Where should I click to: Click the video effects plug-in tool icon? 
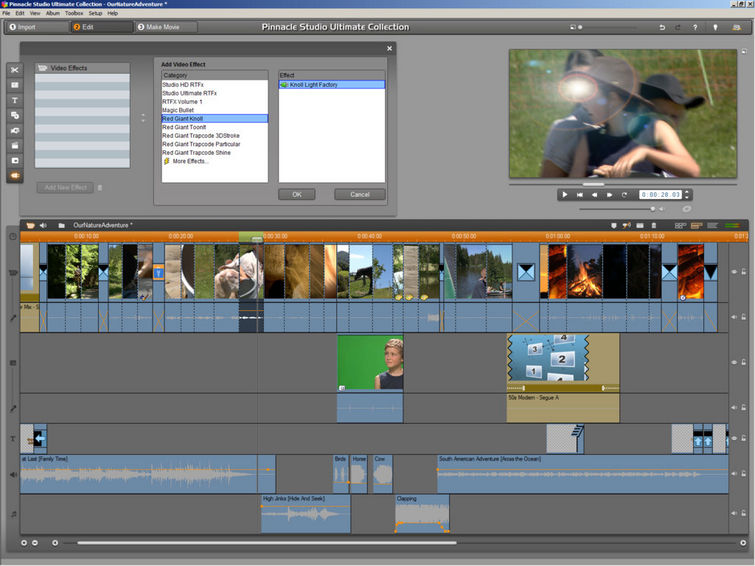coord(15,175)
